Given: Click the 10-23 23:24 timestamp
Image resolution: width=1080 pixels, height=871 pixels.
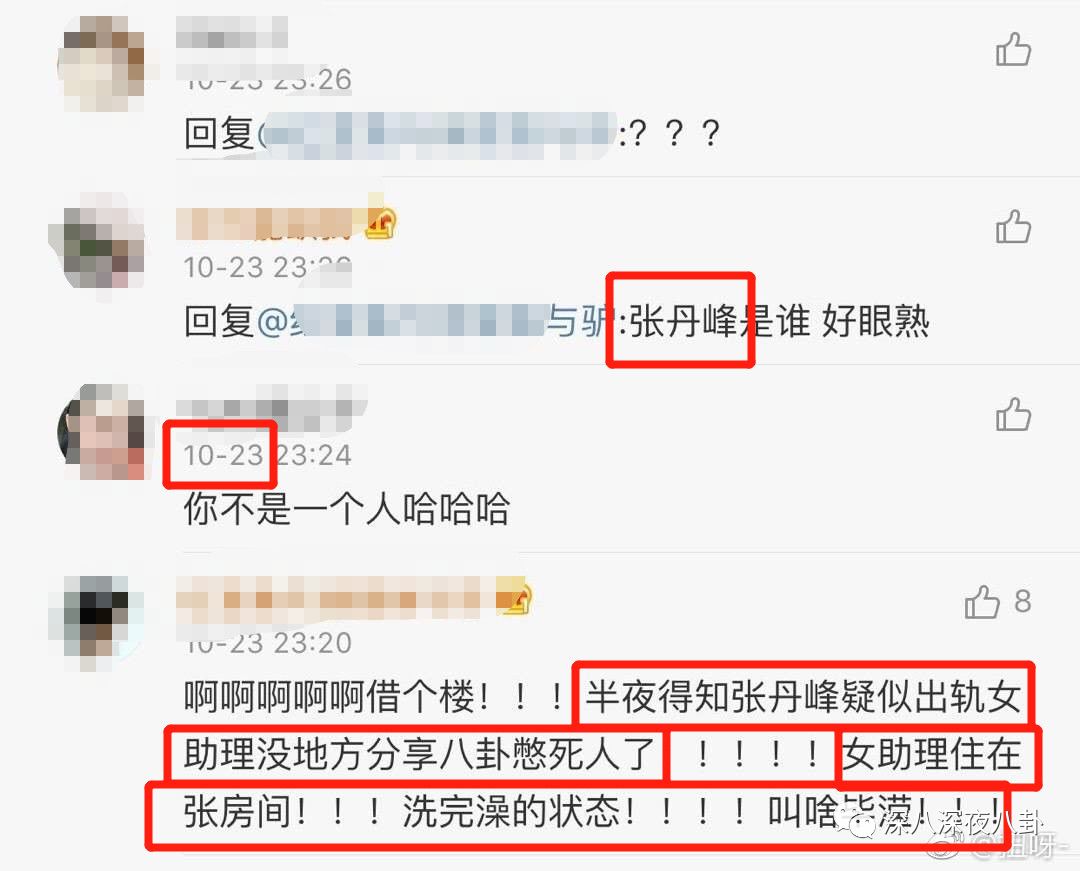Looking at the screenshot, I should (267, 455).
